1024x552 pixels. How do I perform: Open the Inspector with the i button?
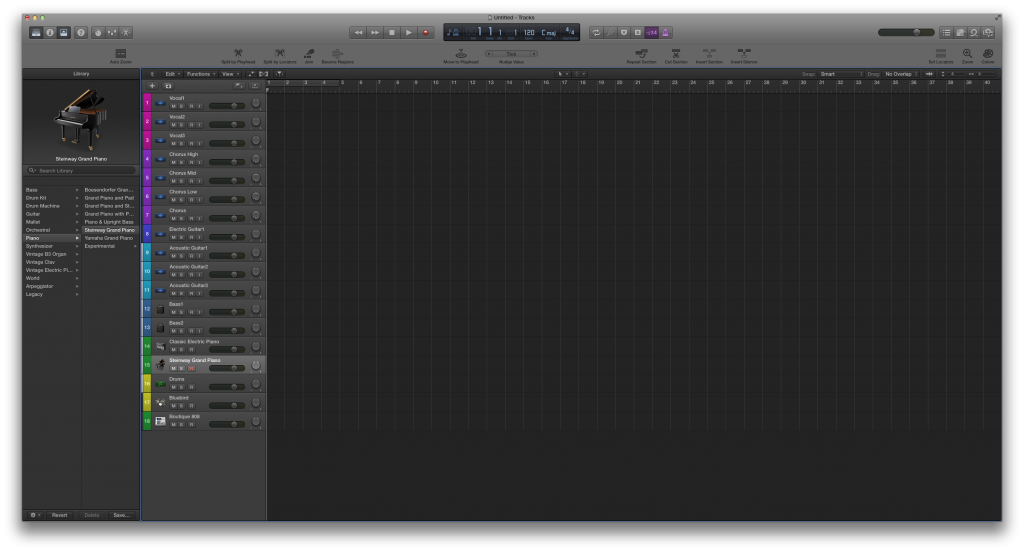tap(50, 33)
